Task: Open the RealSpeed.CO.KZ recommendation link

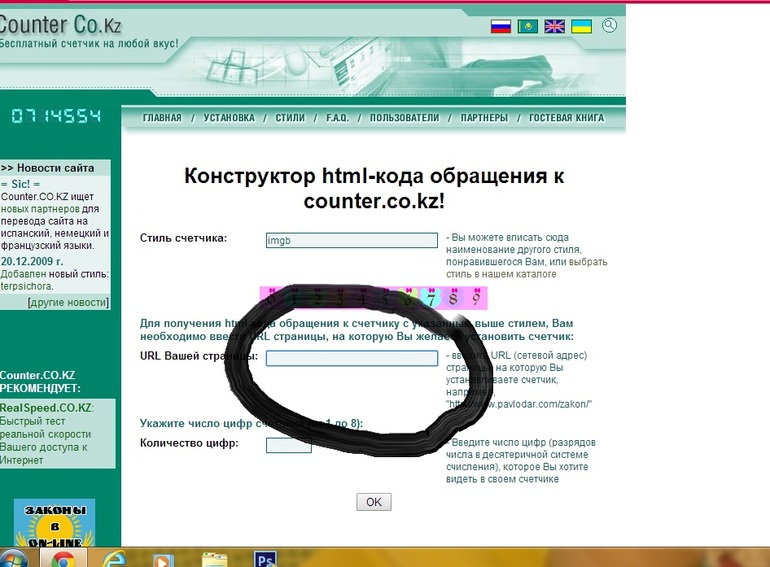Action: tap(45, 407)
